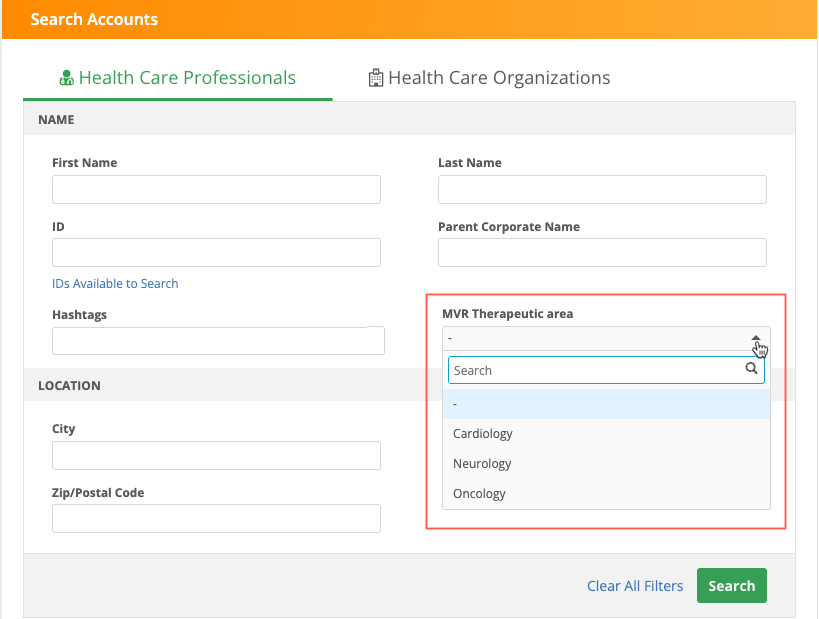Click the Clear All Filters link

[635, 586]
